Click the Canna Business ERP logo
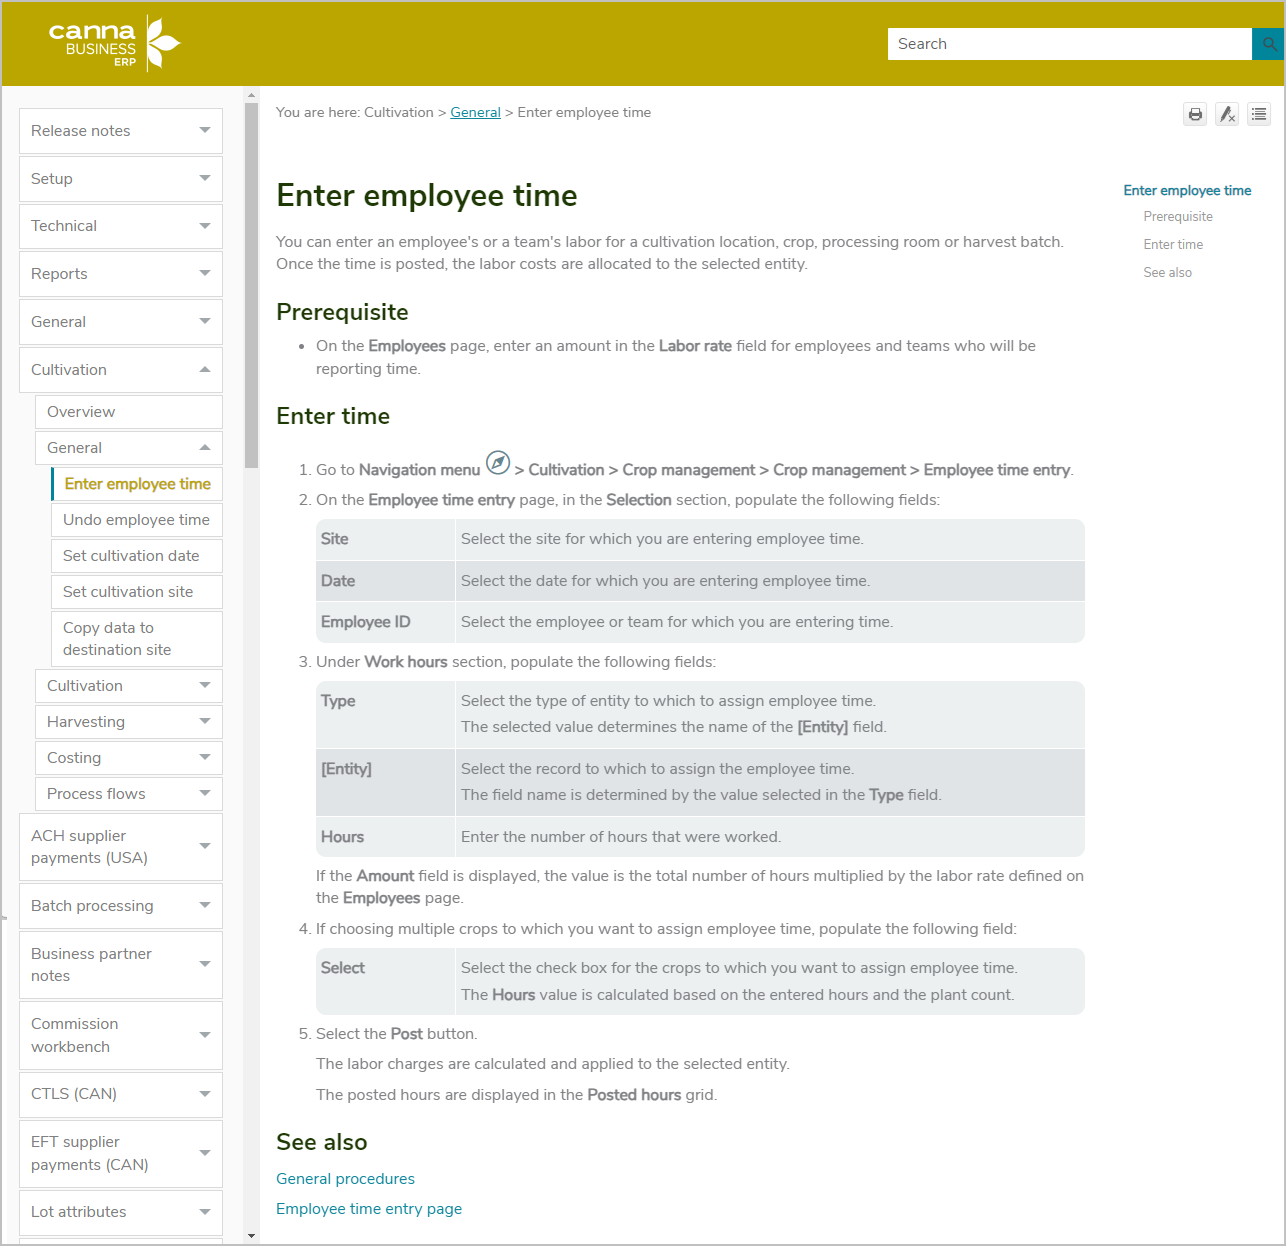Viewport: 1286px width, 1246px height. [114, 44]
